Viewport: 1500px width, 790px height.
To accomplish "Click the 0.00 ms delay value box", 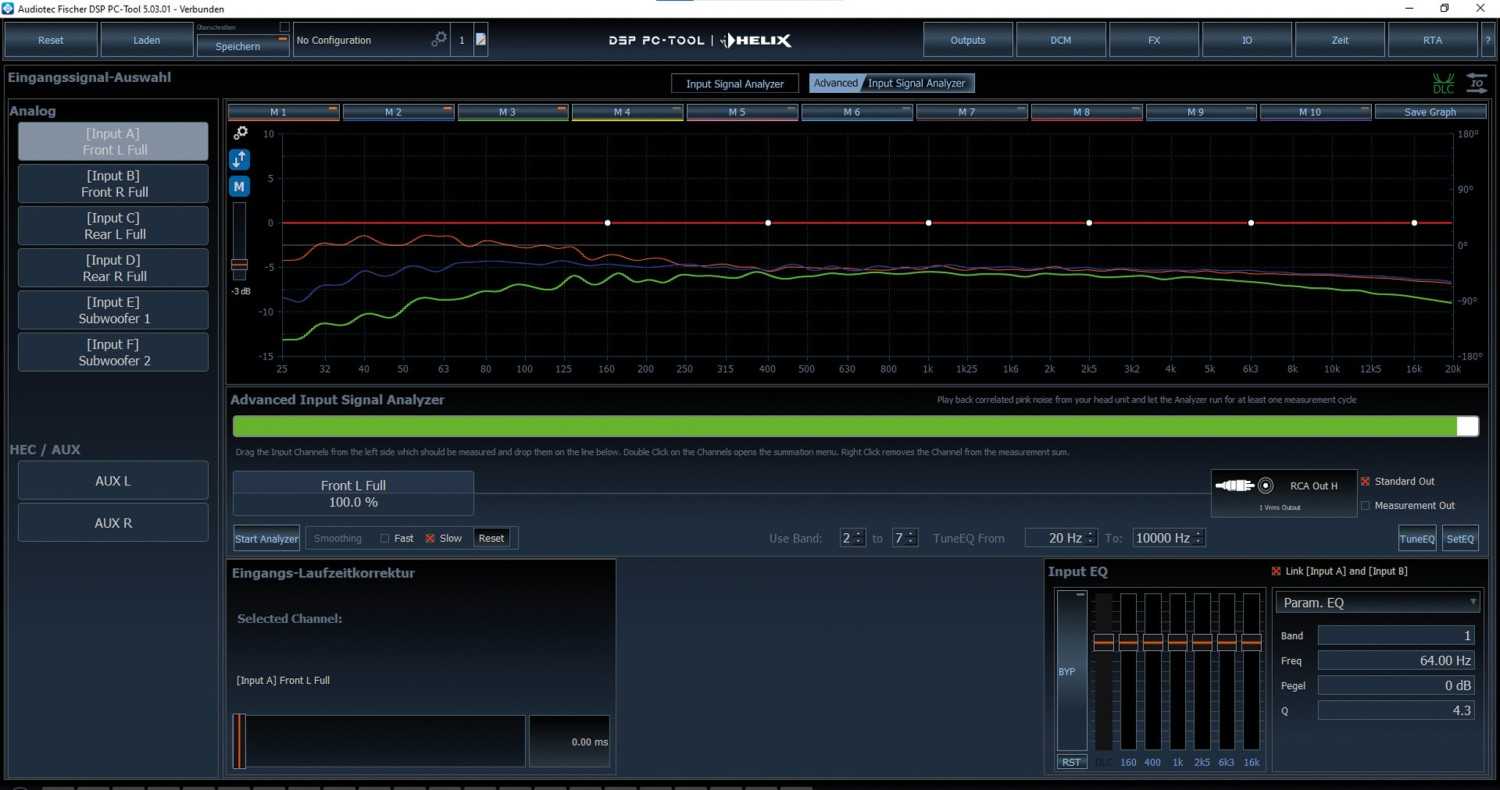I will tap(569, 741).
